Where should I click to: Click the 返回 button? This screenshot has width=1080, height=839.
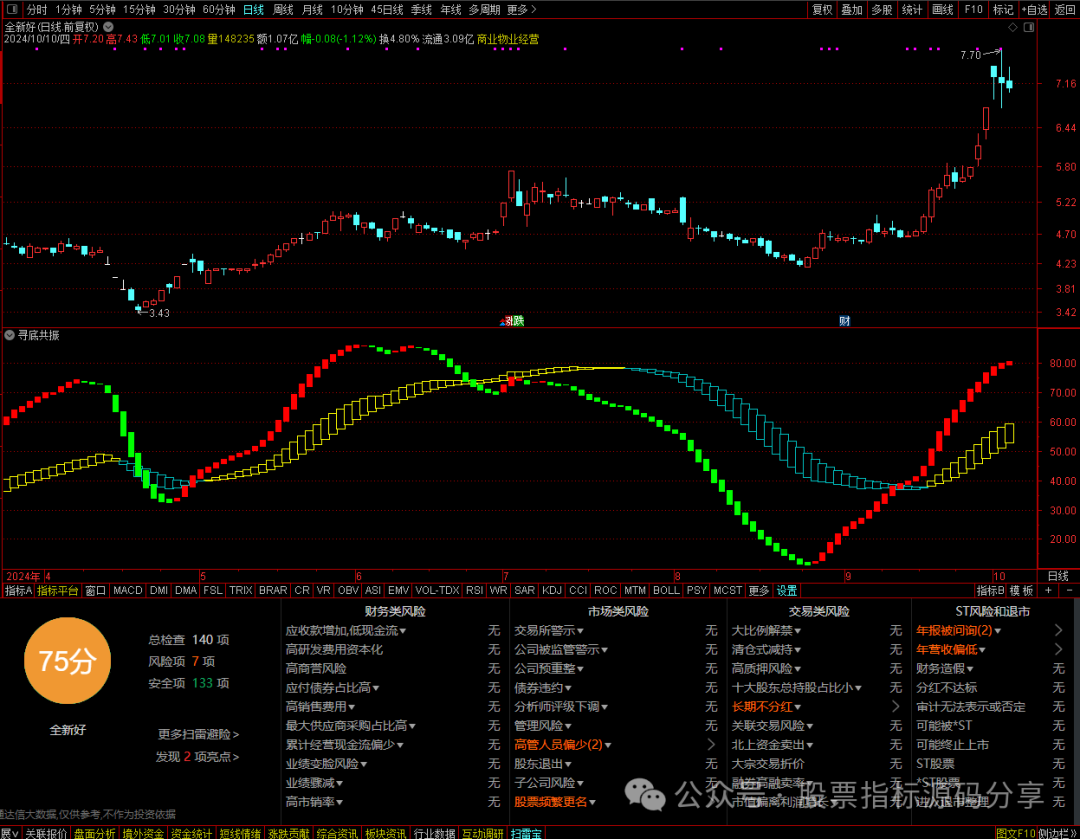1065,10
